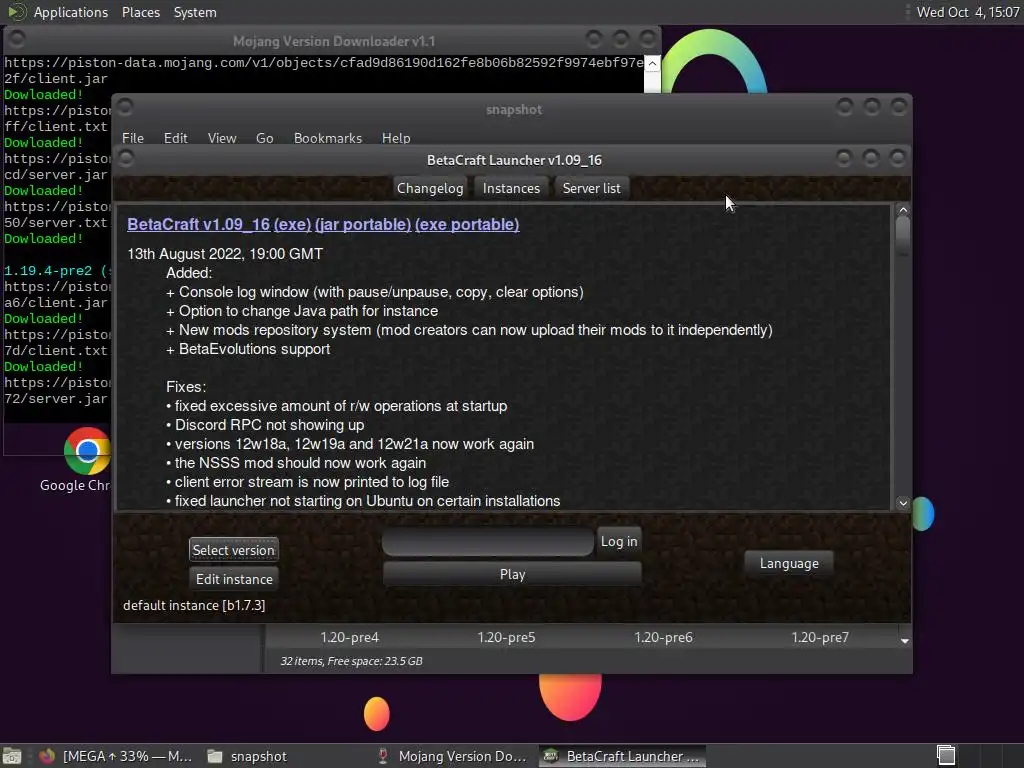The width and height of the screenshot is (1024, 768).
Task: Click the Edit instance button
Action: (x=234, y=579)
